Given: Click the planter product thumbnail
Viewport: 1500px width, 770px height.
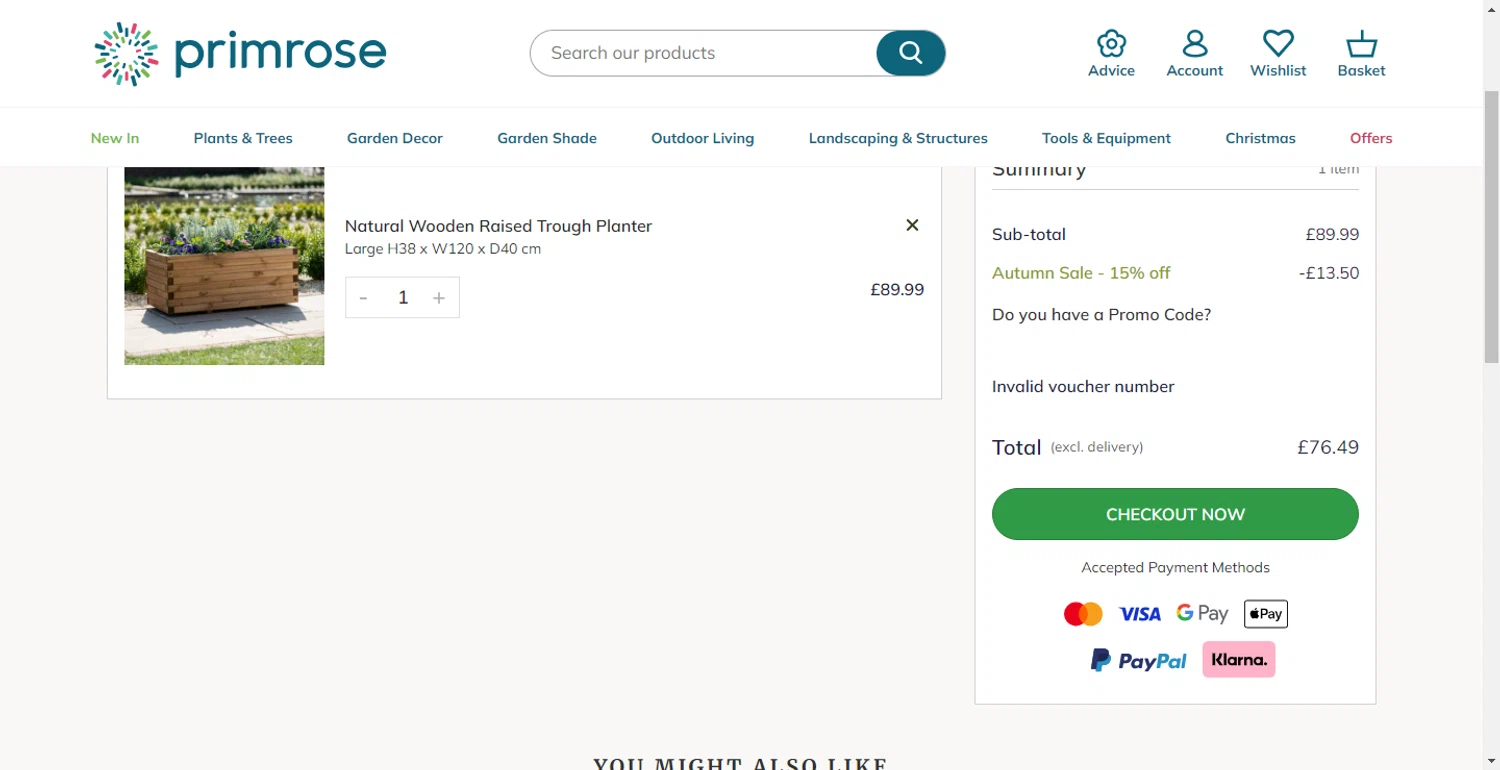Looking at the screenshot, I should (224, 265).
